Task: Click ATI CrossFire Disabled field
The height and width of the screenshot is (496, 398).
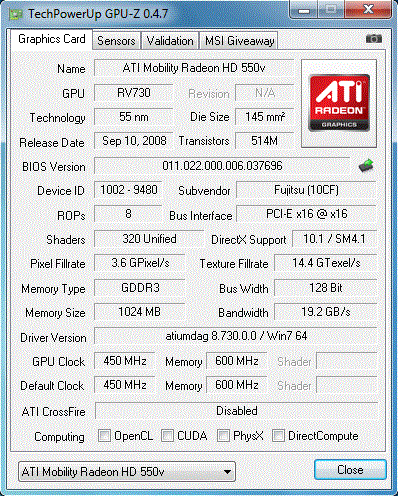Action: pyautogui.click(x=236, y=411)
